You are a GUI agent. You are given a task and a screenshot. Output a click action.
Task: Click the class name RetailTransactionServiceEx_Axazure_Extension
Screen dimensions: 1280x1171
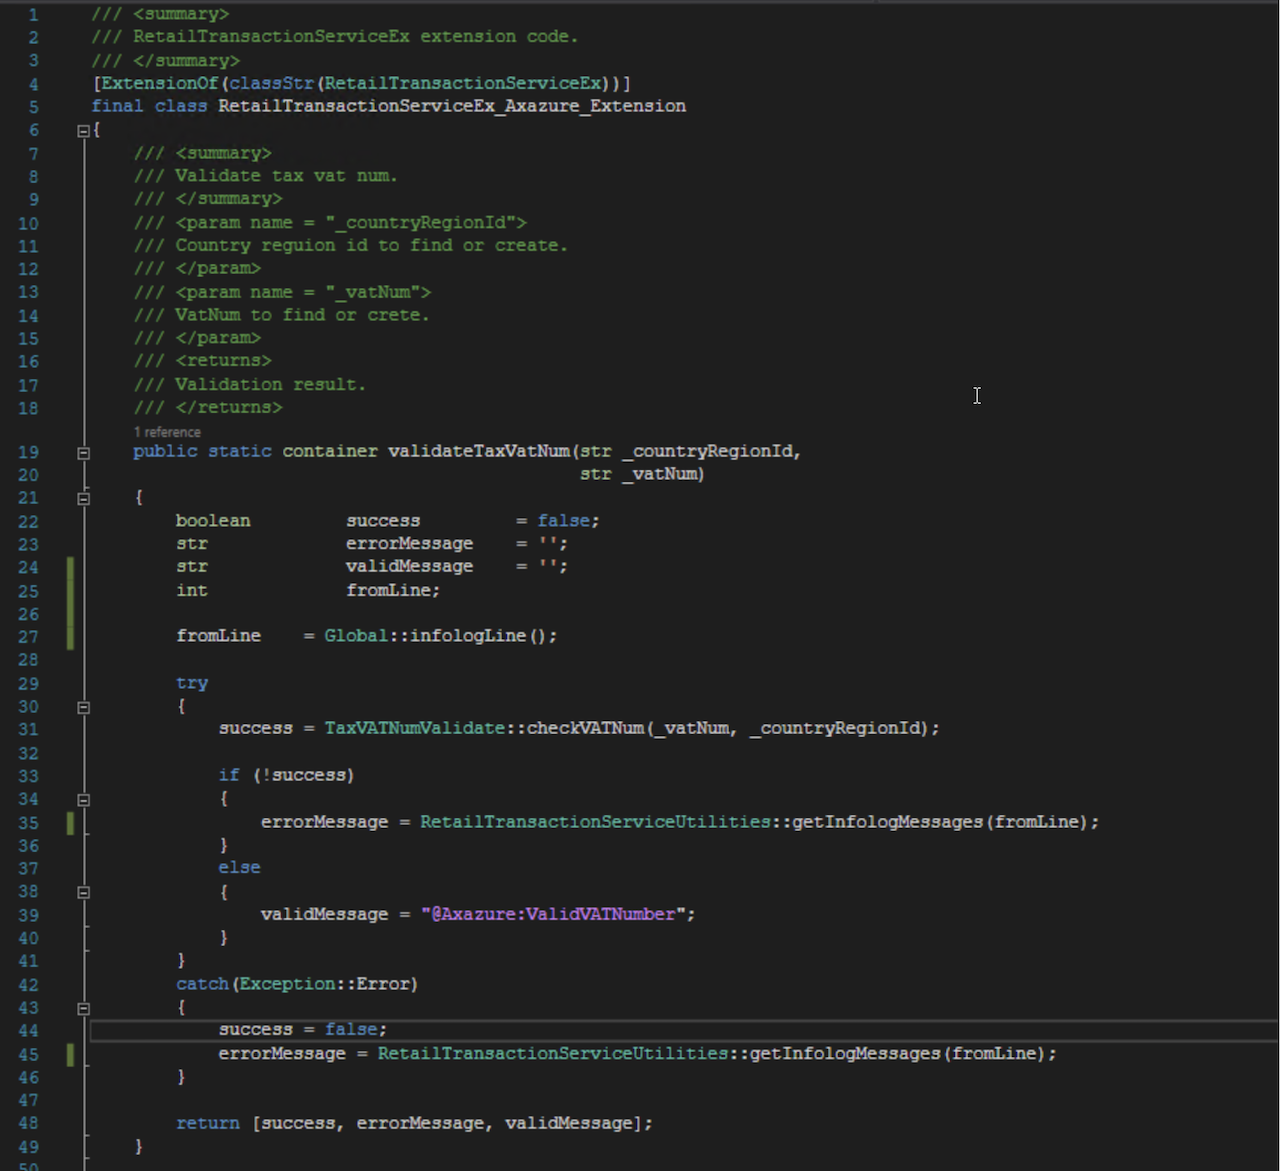tap(452, 106)
